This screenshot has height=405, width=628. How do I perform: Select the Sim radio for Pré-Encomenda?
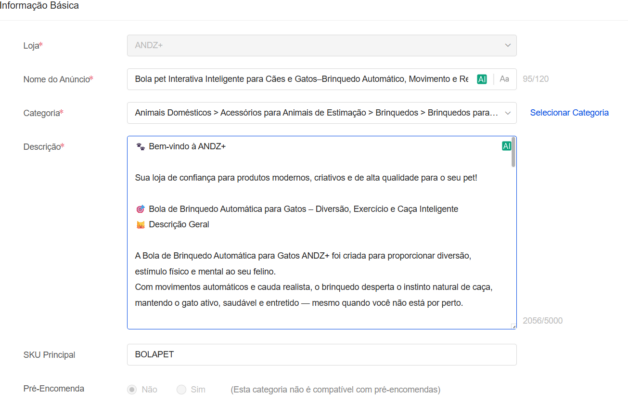(181, 389)
